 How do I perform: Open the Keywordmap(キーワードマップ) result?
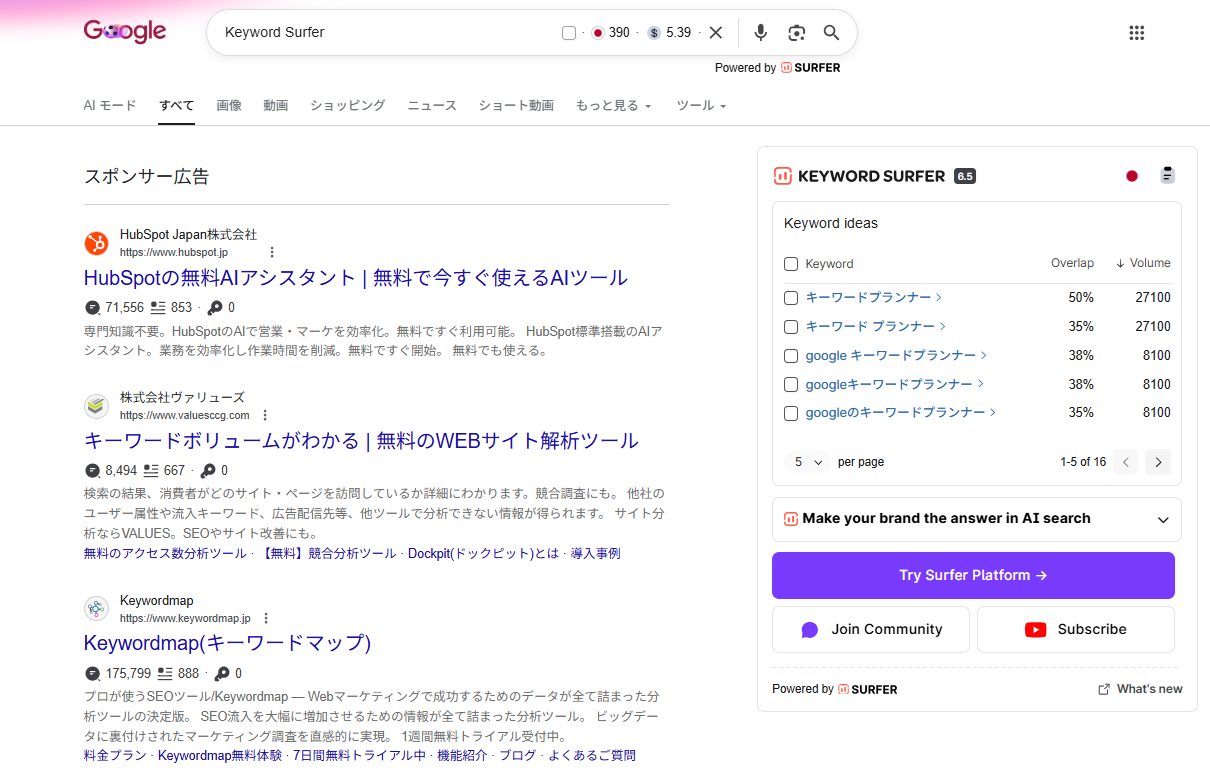[227, 642]
